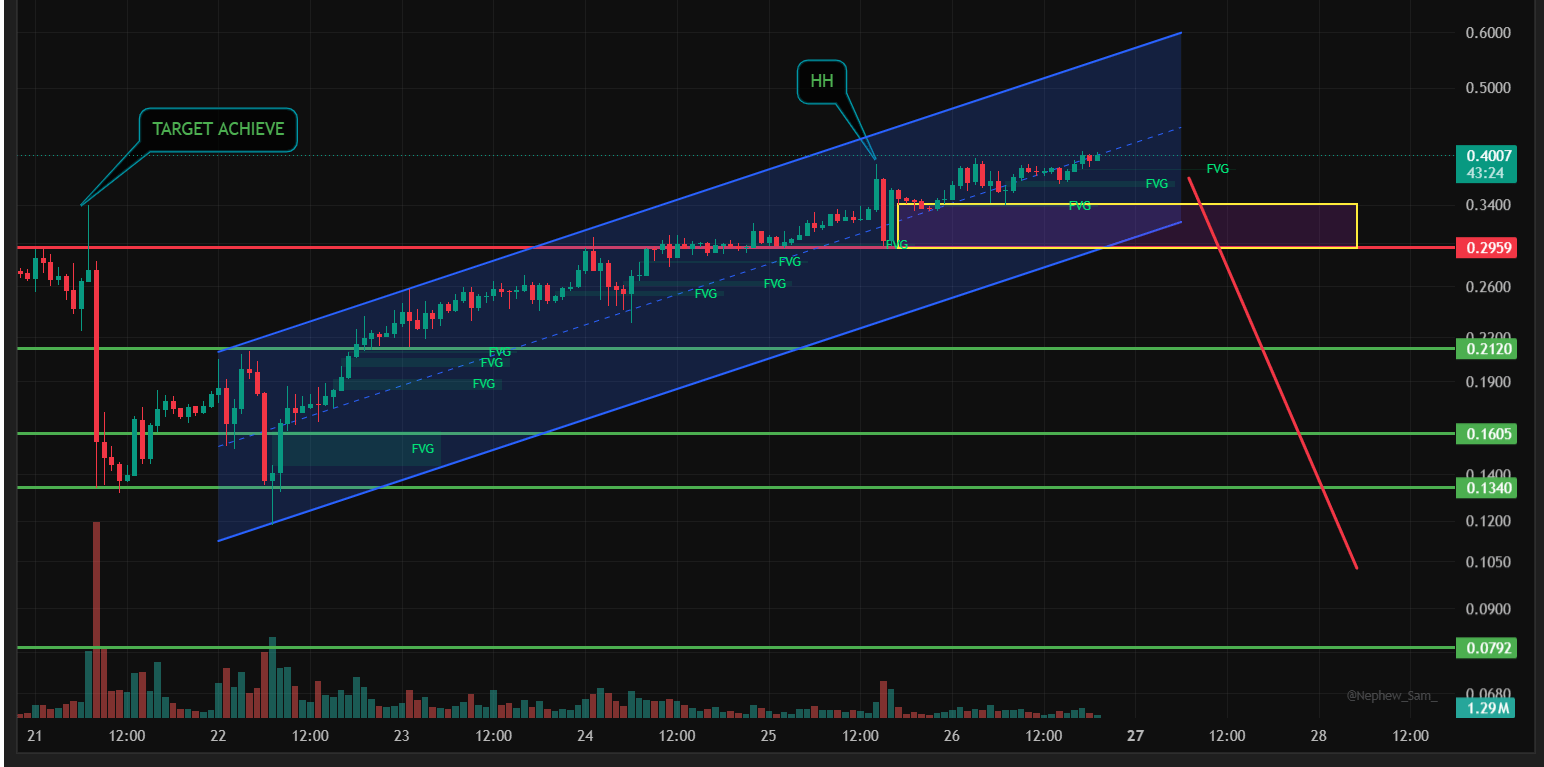Screen dimensions: 1544x767
Task: Select the HH callout label
Action: [x=822, y=81]
